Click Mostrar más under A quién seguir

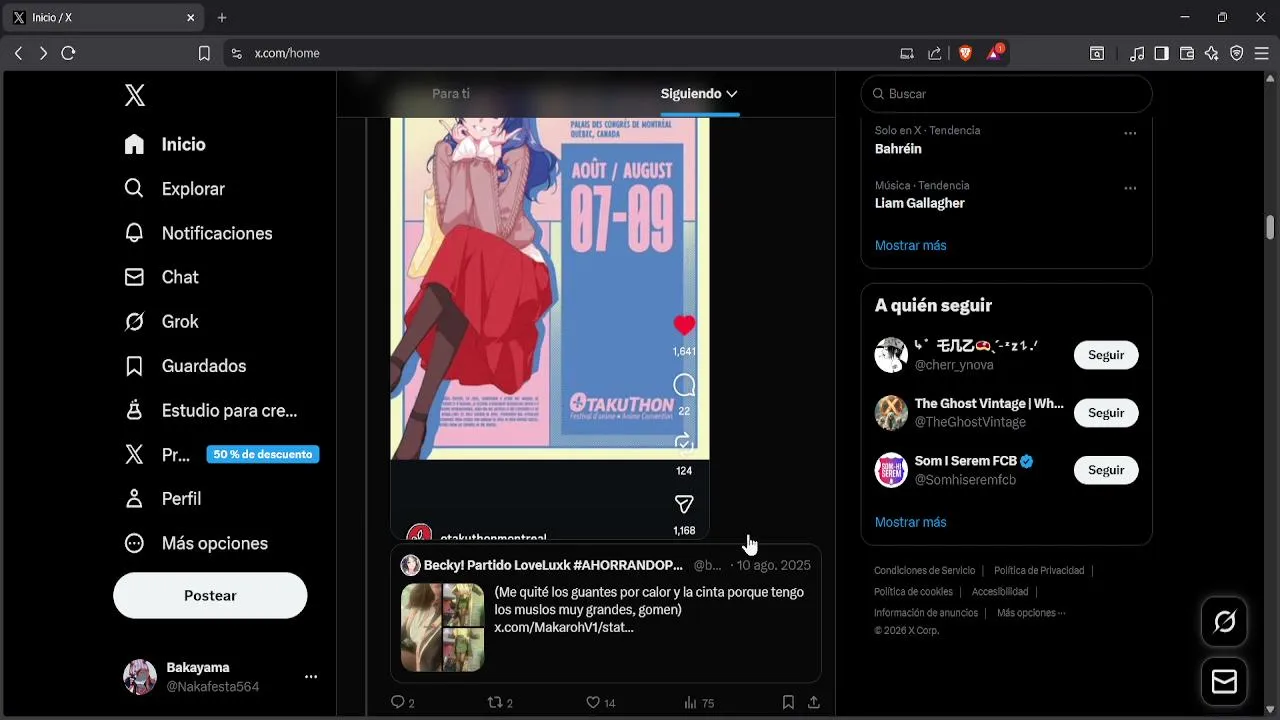pos(910,522)
